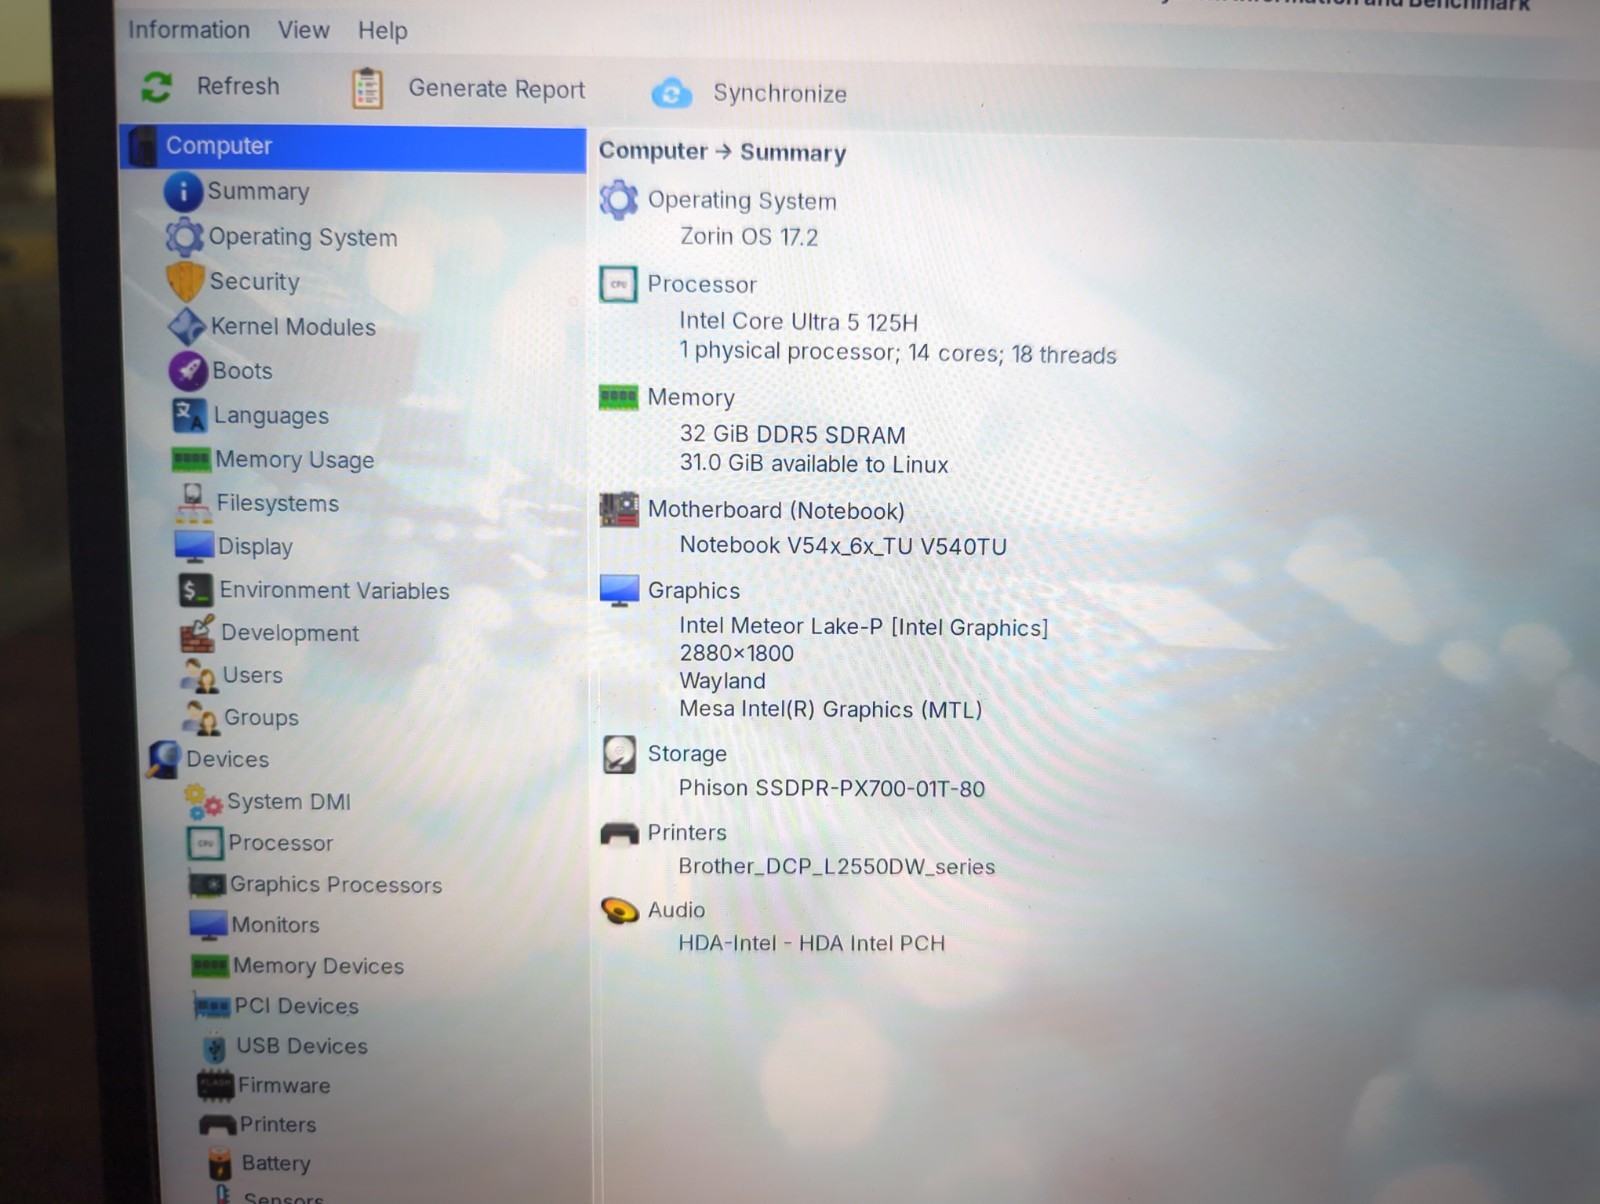Click the Storage disk icon in the Summary pane

(620, 754)
